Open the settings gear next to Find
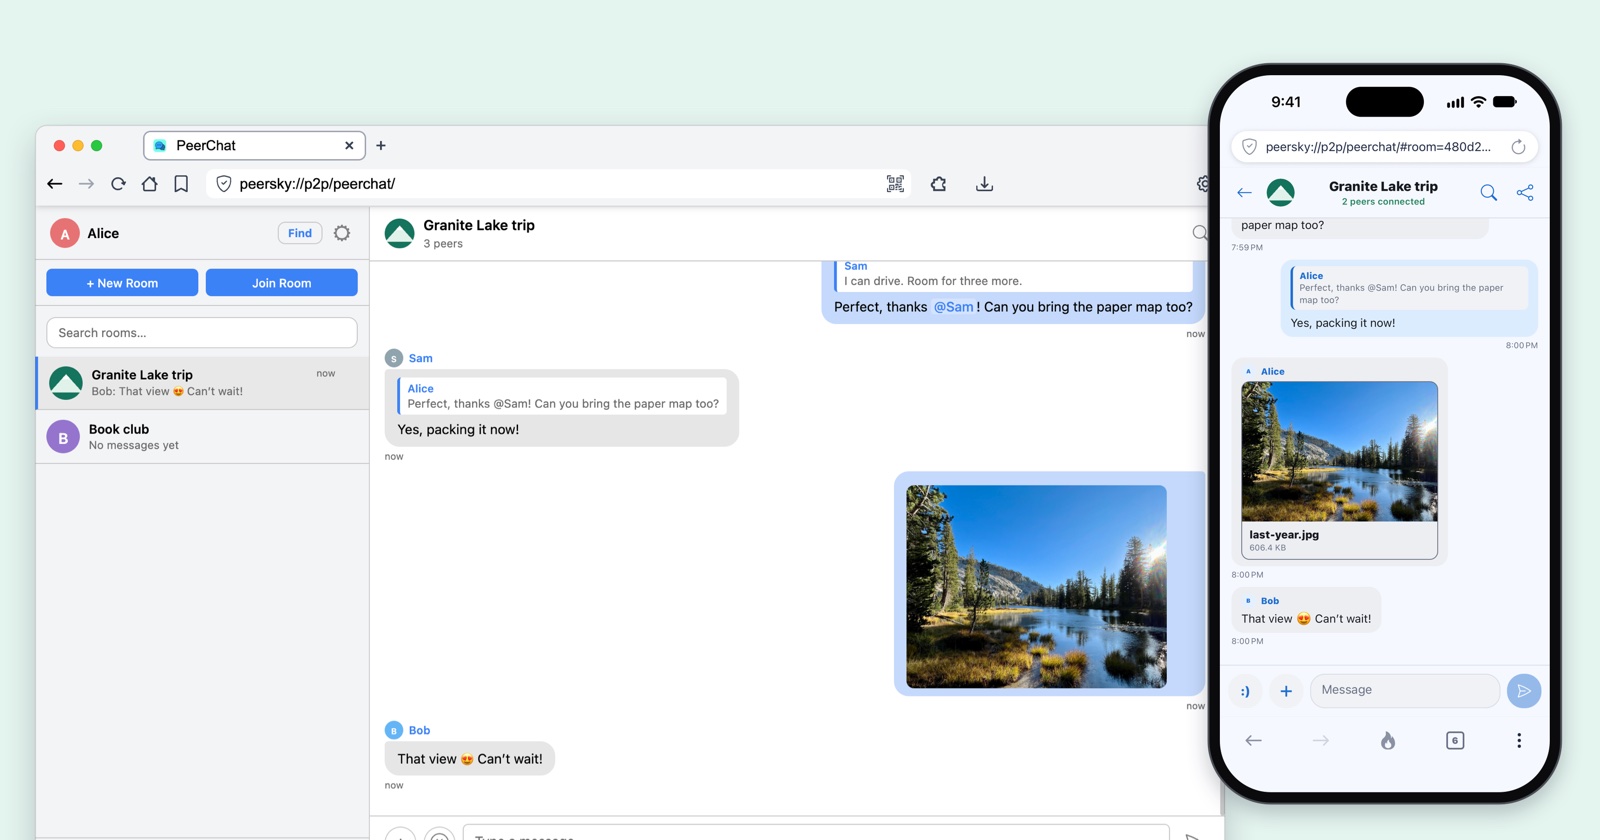 [342, 233]
